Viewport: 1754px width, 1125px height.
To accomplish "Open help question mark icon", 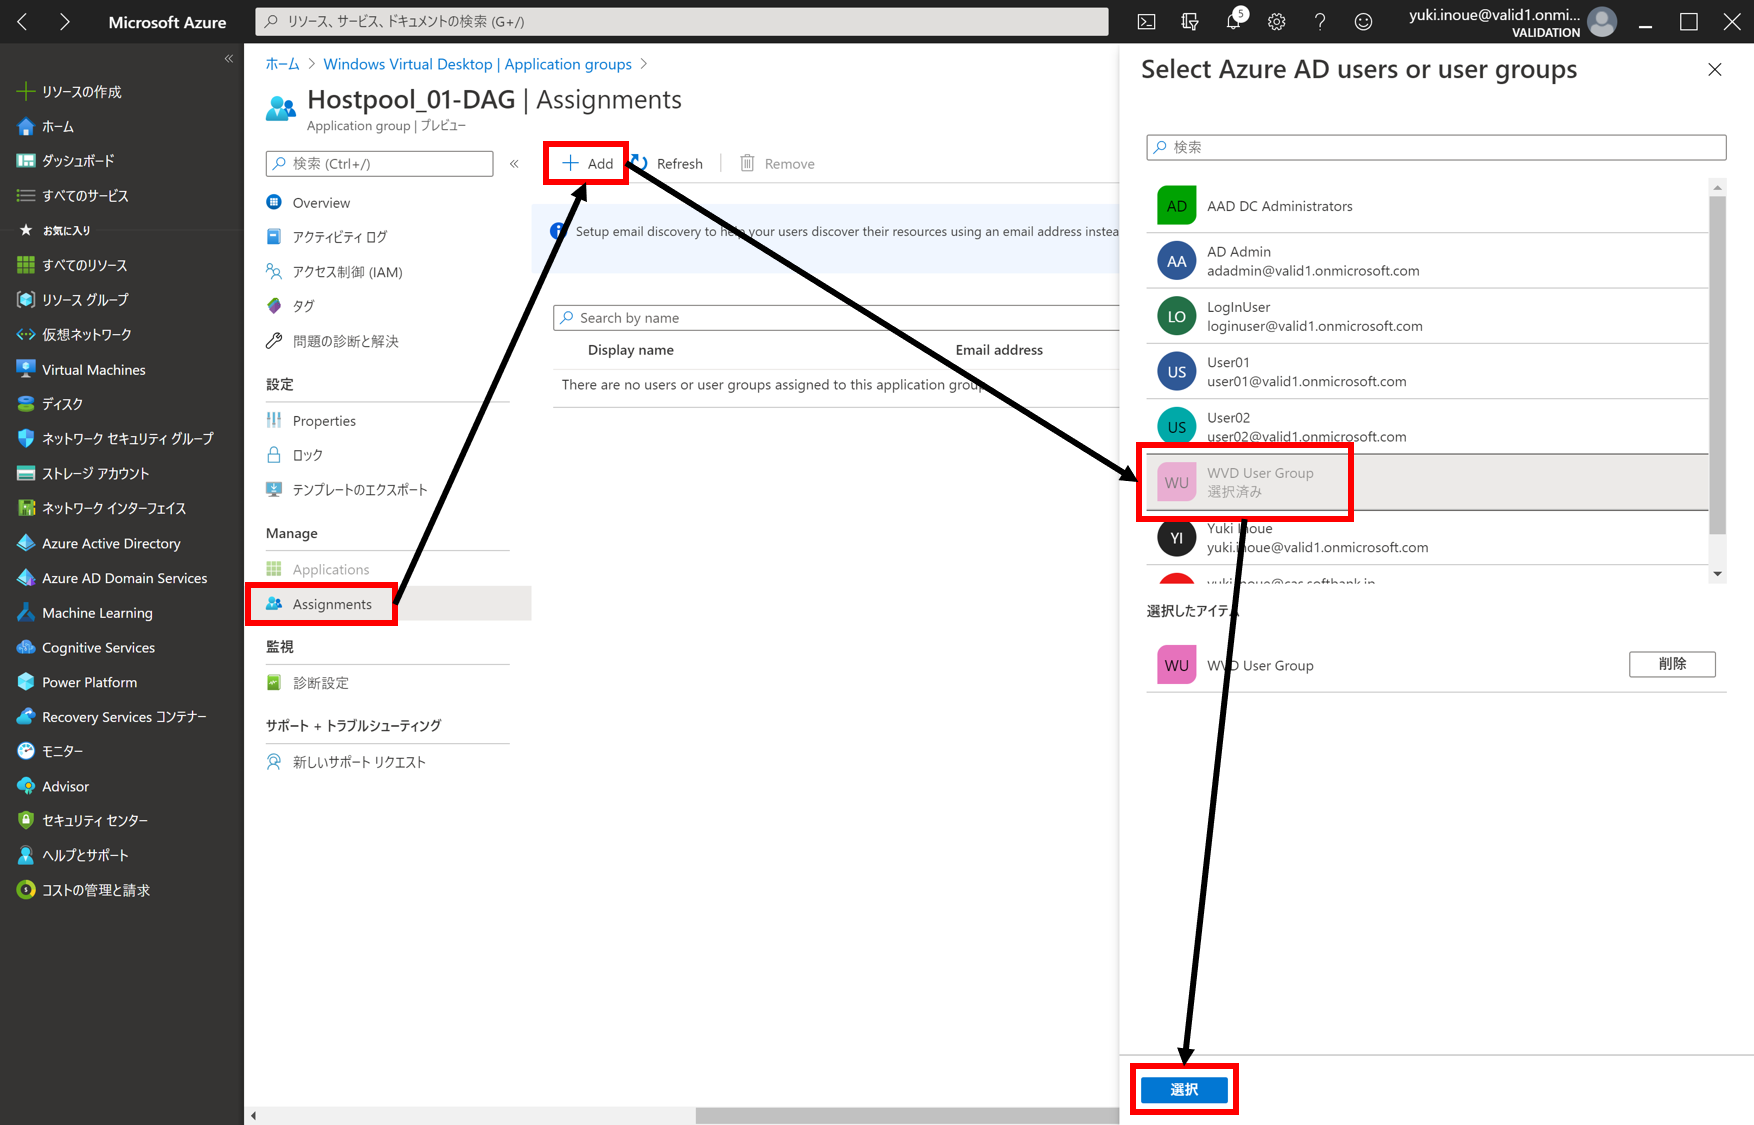I will tap(1320, 22).
